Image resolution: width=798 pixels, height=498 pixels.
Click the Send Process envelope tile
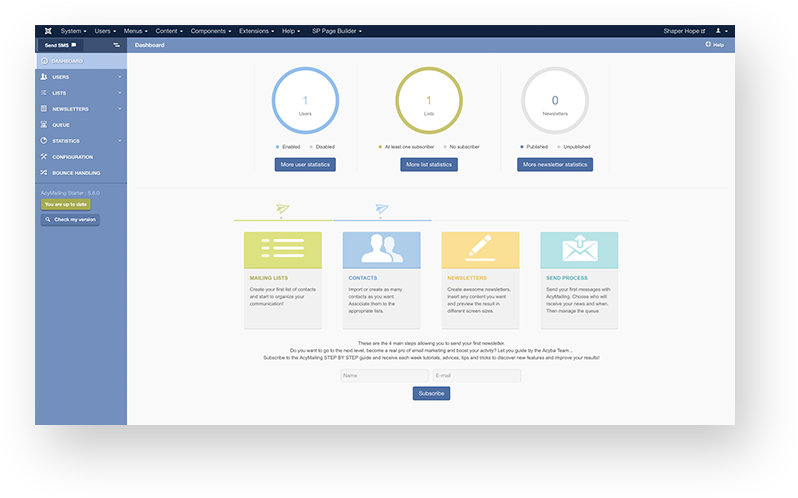tap(579, 250)
